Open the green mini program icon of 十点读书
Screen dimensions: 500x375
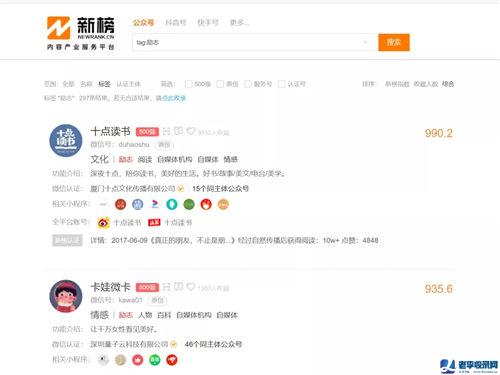(189, 204)
